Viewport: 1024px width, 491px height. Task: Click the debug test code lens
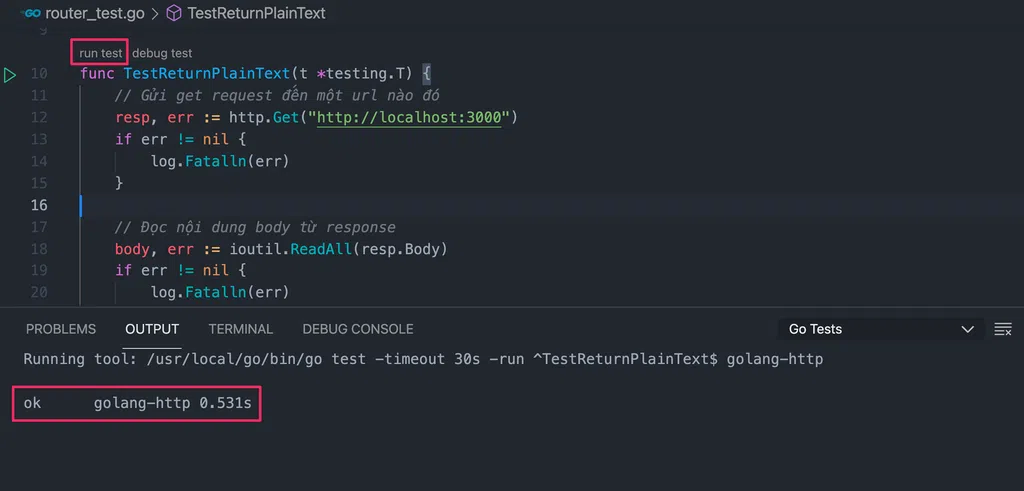pyautogui.click(x=162, y=53)
